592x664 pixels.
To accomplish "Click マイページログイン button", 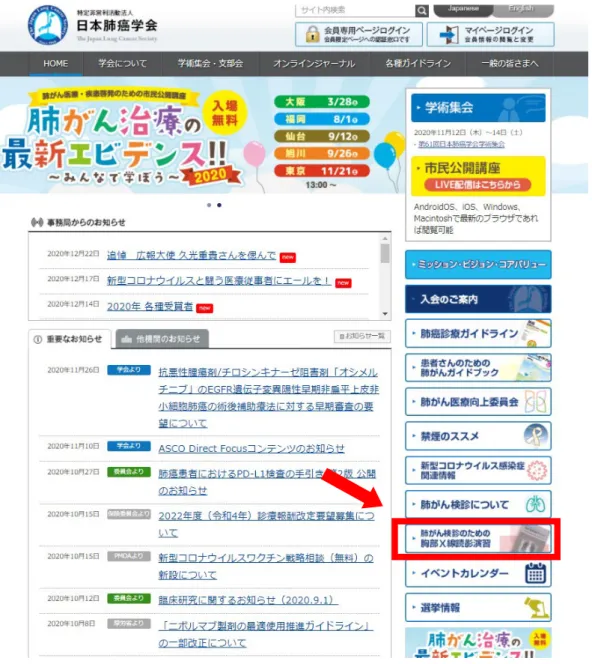I will click(490, 34).
